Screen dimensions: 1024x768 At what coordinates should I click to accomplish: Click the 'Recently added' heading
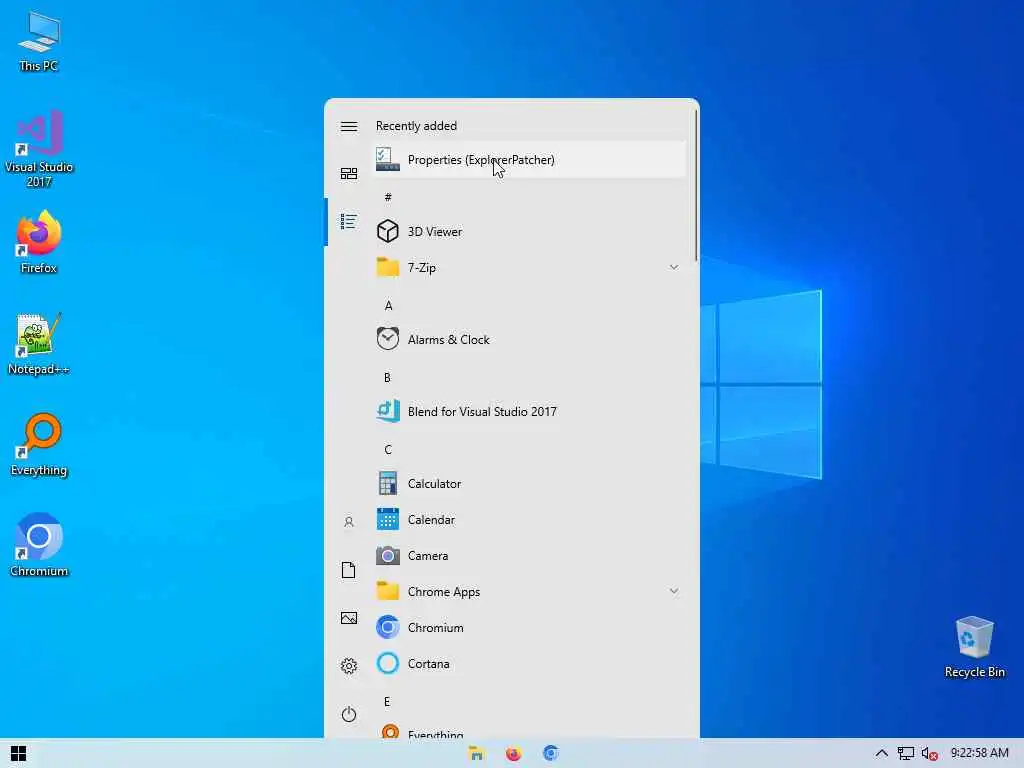416,126
